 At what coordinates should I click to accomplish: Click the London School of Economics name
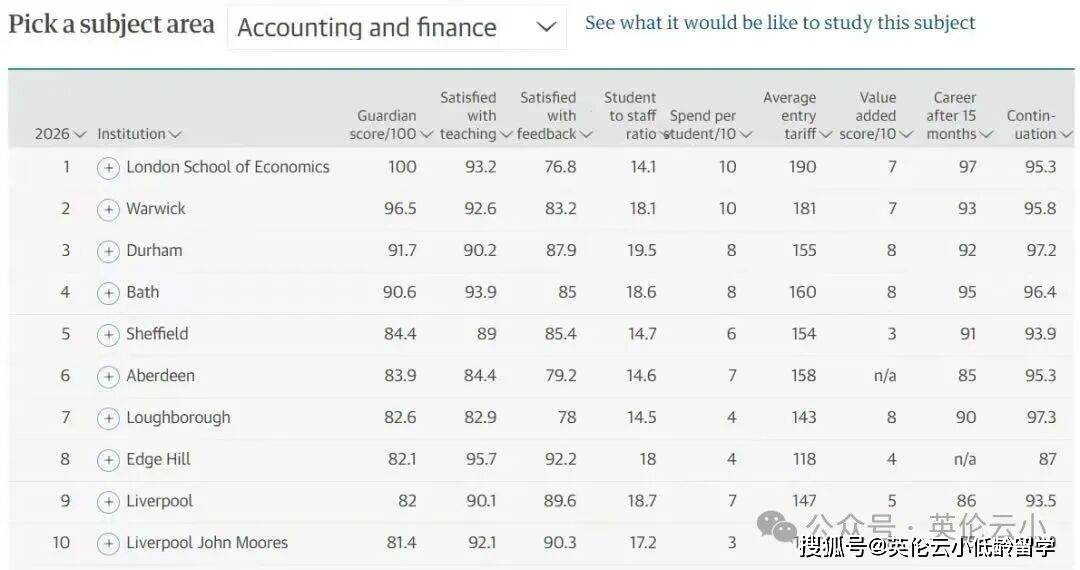[227, 167]
